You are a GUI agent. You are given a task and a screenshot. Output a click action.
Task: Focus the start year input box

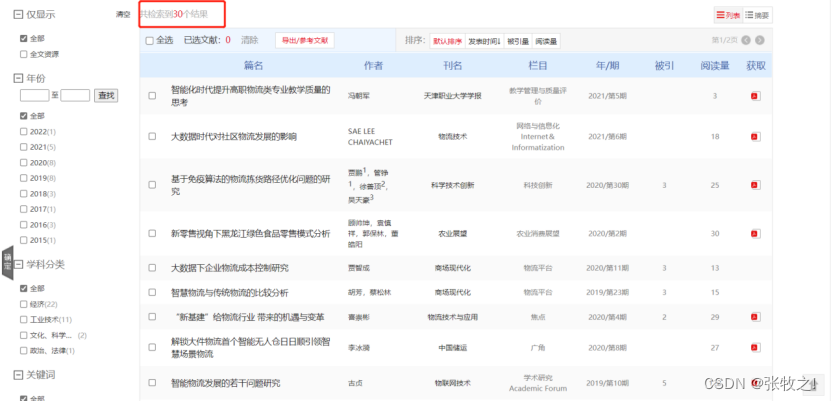(34, 95)
